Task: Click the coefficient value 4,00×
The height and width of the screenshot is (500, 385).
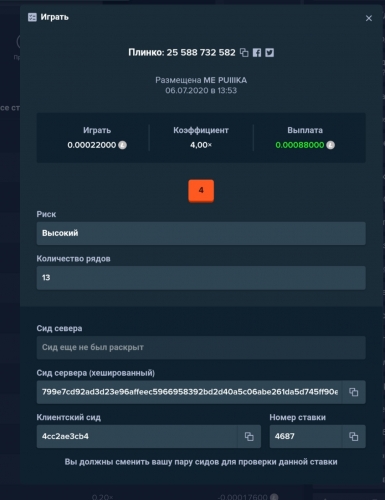Action: tap(201, 145)
